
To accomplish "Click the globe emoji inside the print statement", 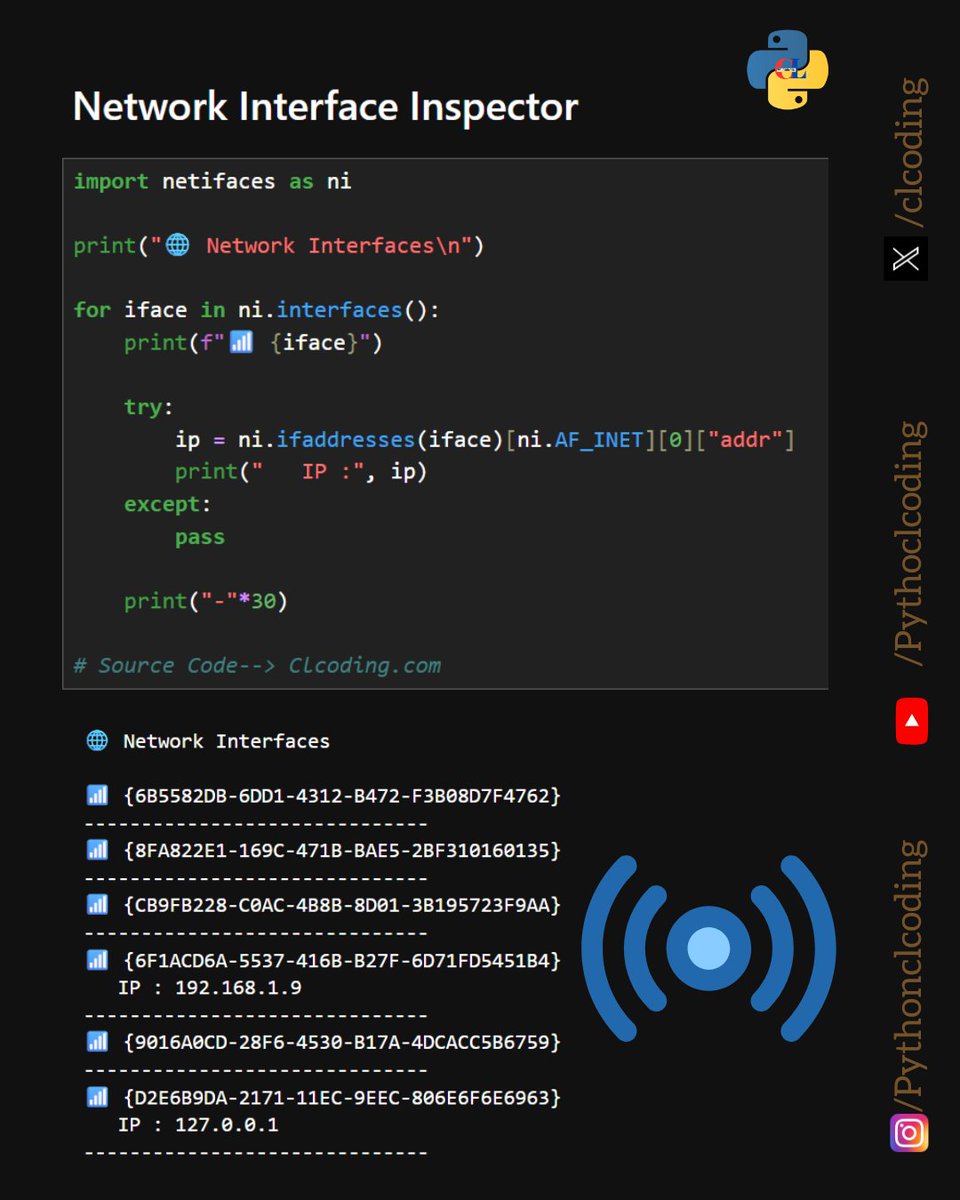I will pyautogui.click(x=177, y=245).
